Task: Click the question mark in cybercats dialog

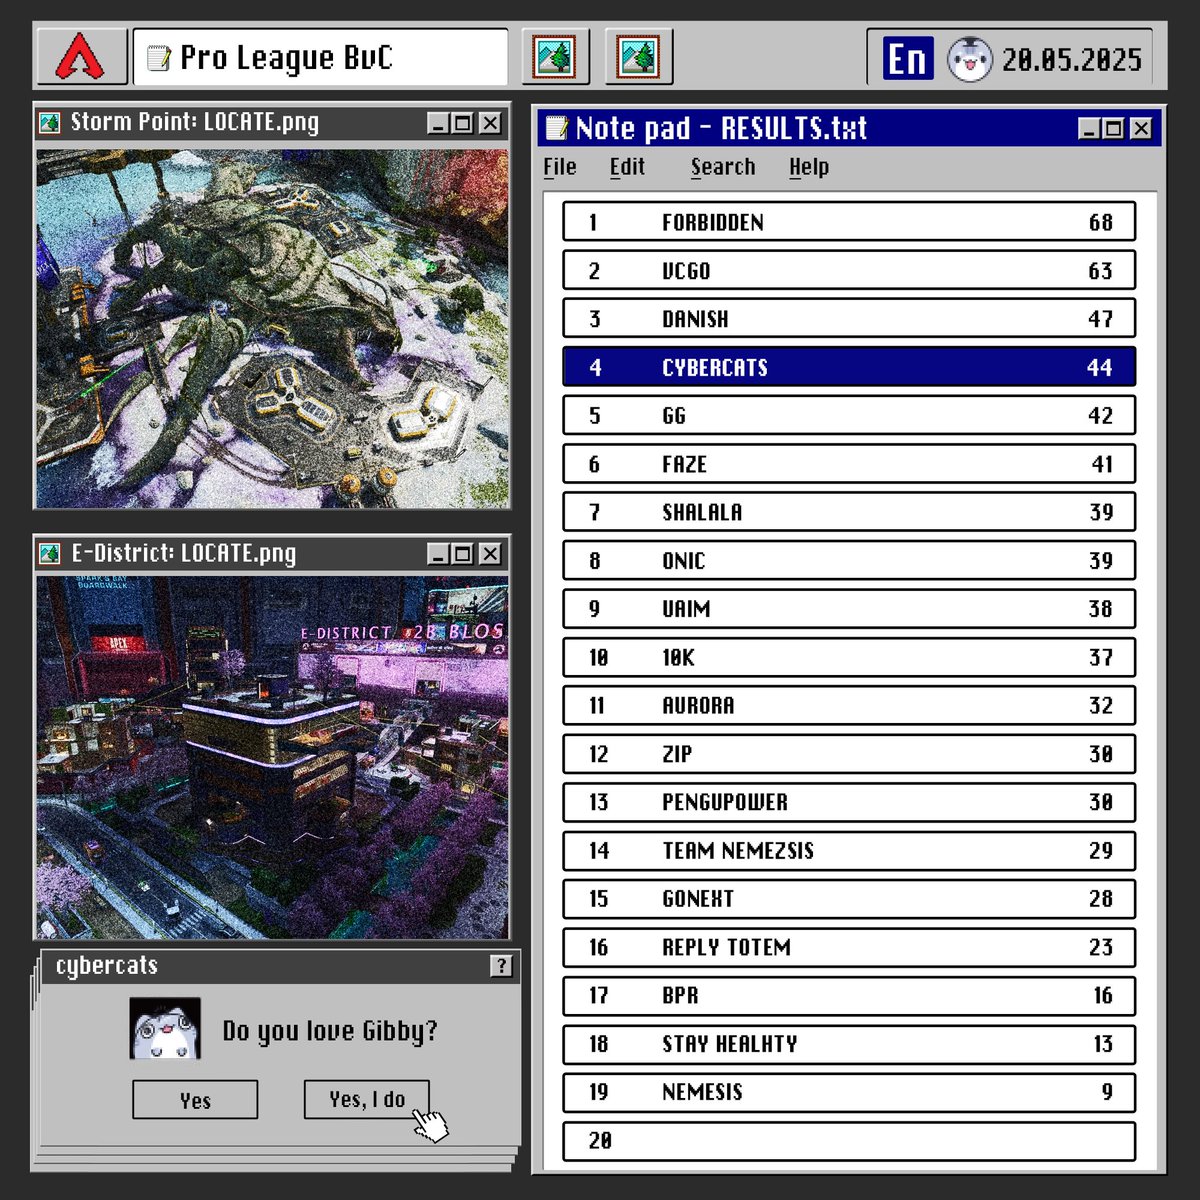Action: click(501, 965)
